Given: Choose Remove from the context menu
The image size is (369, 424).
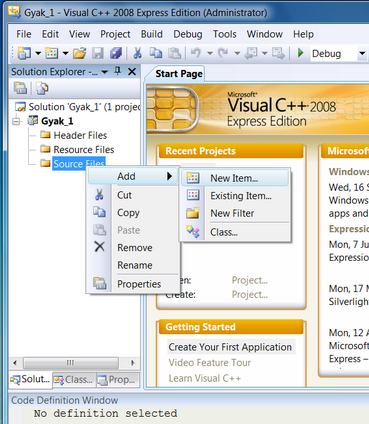Looking at the screenshot, I should [132, 248].
